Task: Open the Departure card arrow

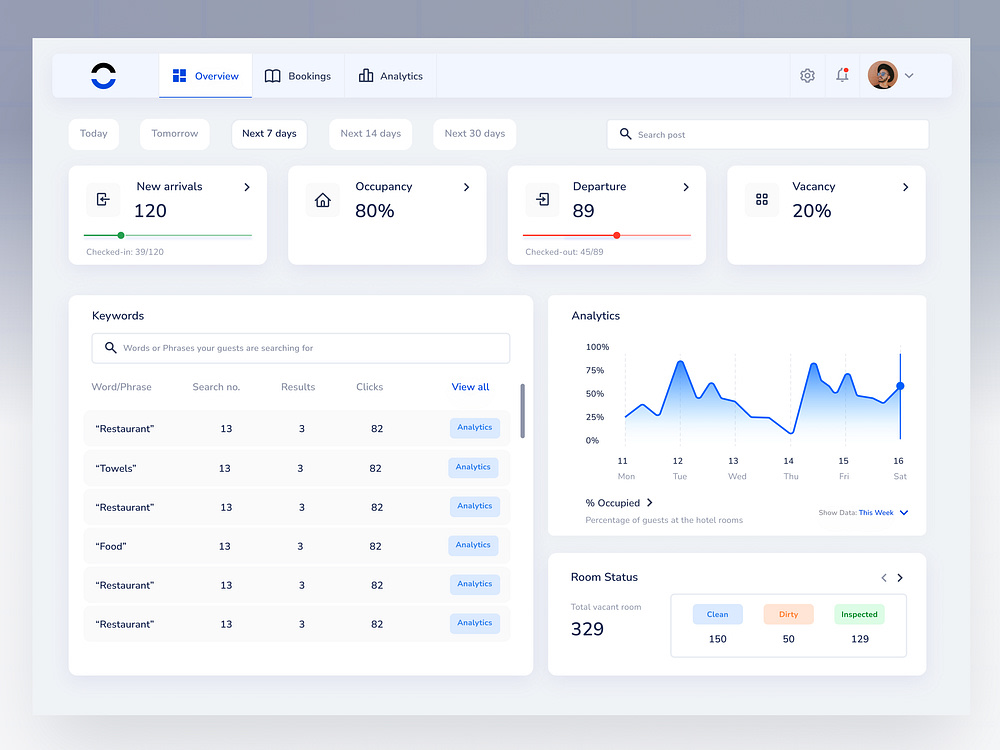Action: tap(686, 187)
